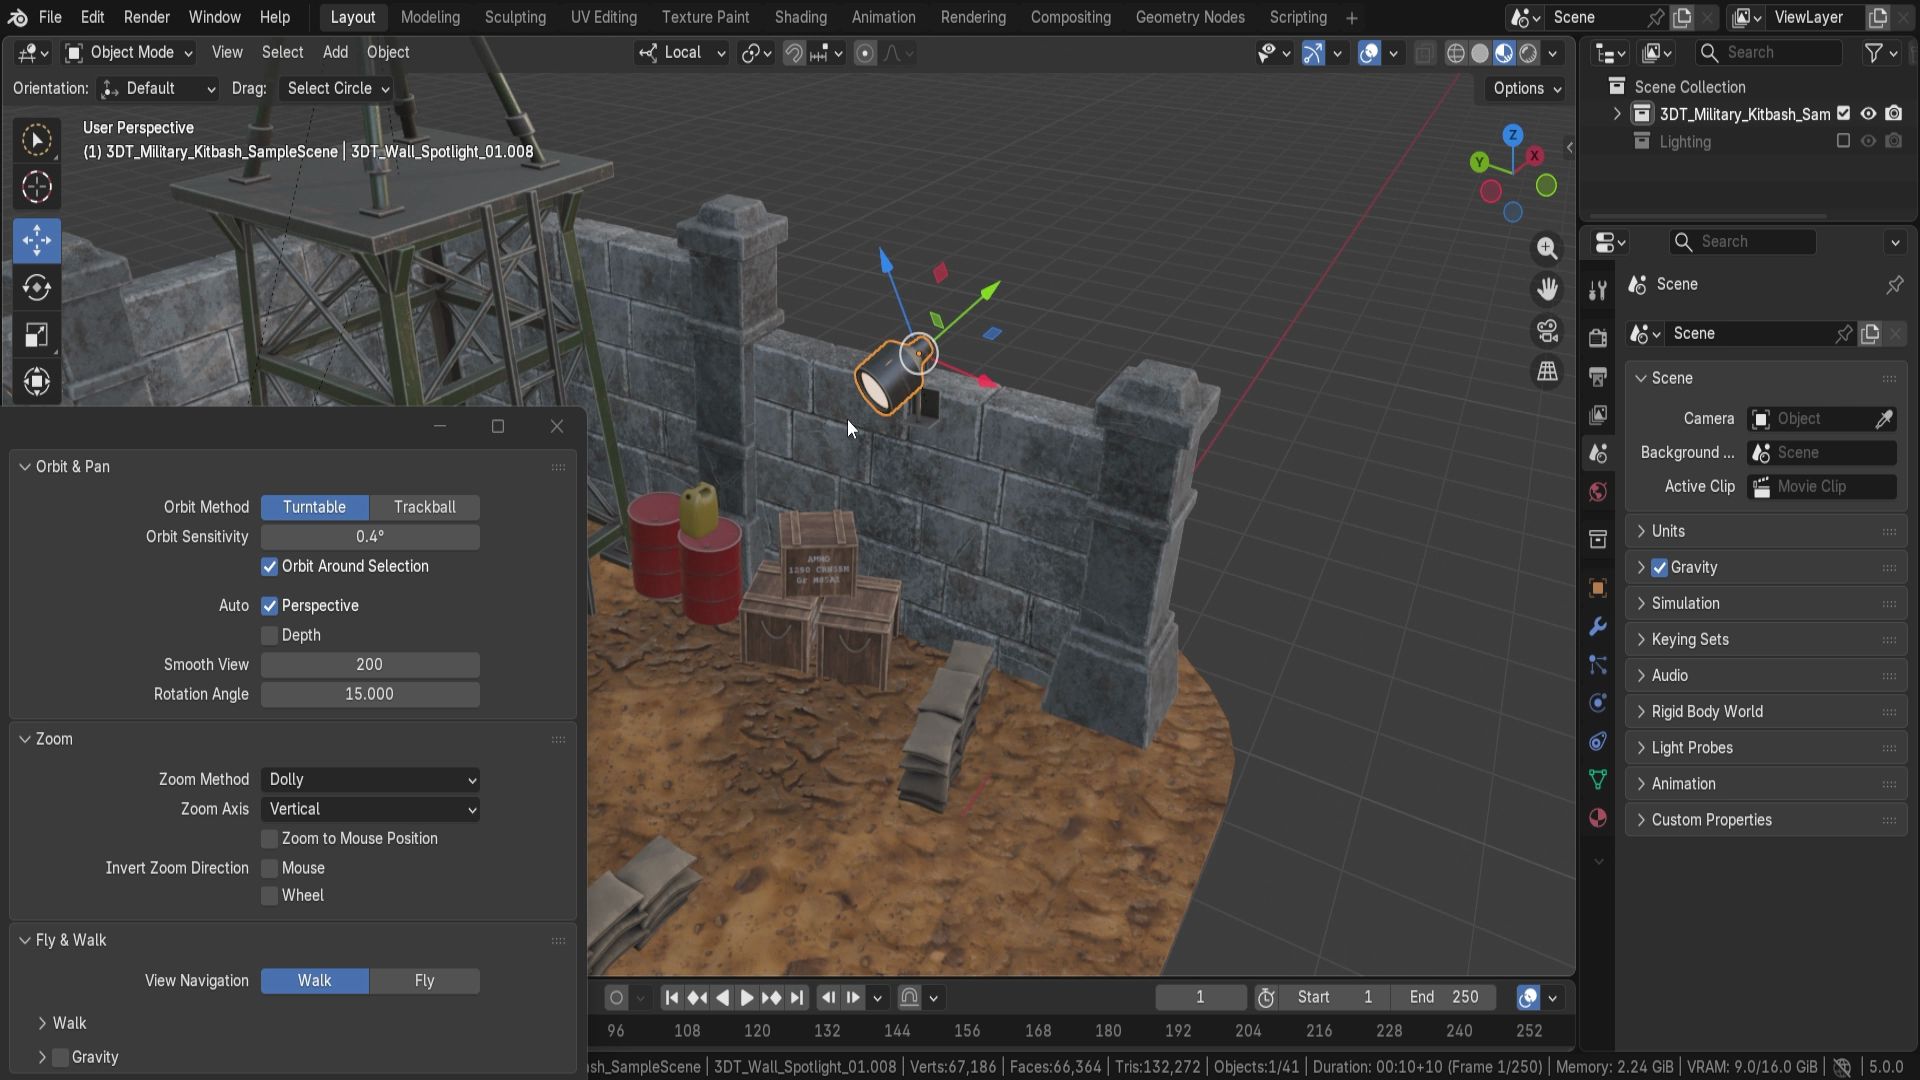Open the Modifier wrench properties tab
This screenshot has height=1080, width=1920.
(1598, 627)
